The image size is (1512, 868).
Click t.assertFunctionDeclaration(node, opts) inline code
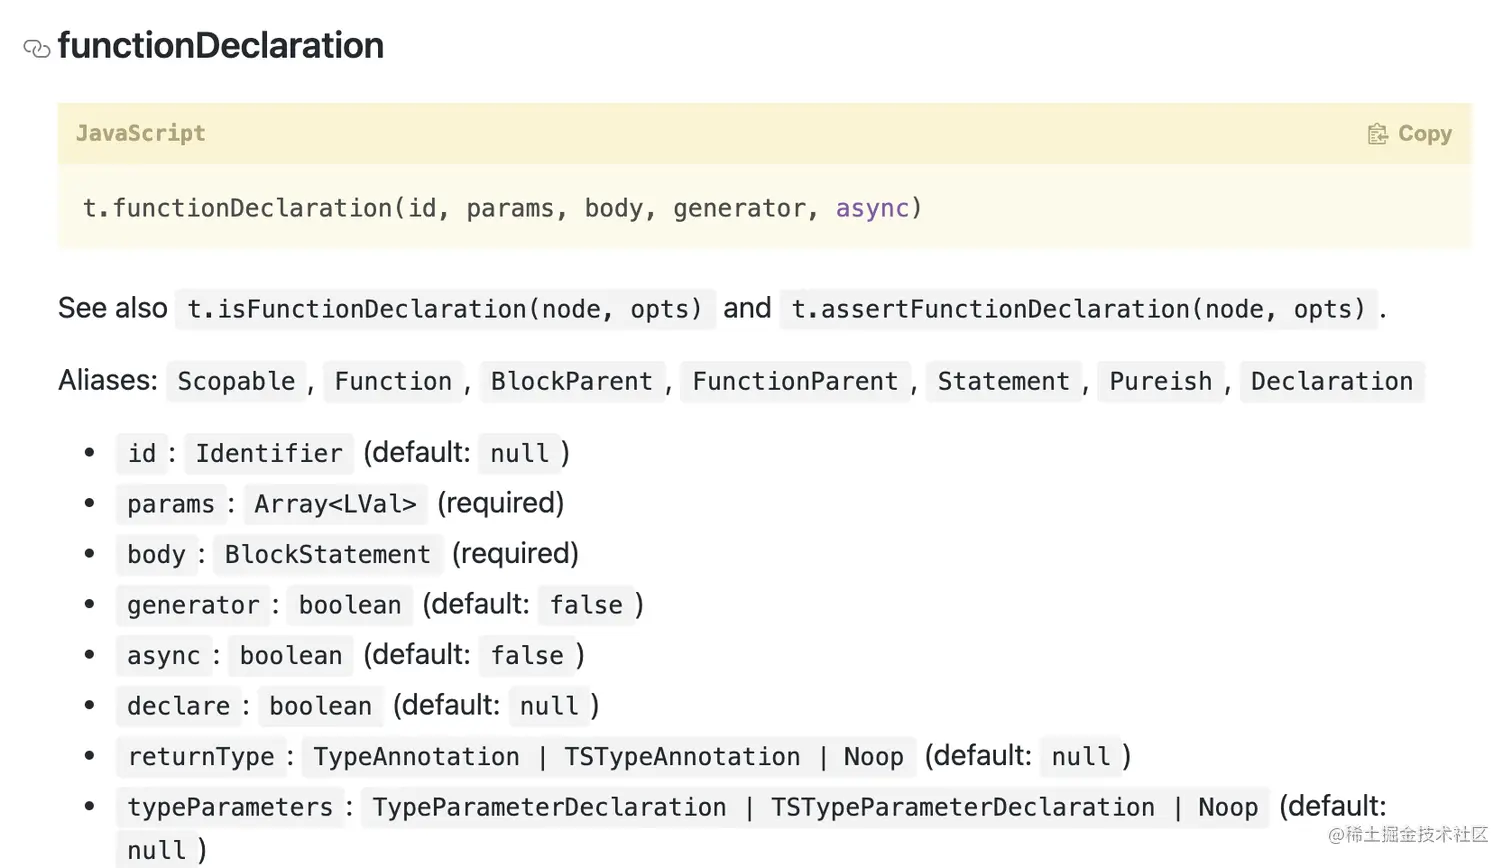click(x=1078, y=309)
